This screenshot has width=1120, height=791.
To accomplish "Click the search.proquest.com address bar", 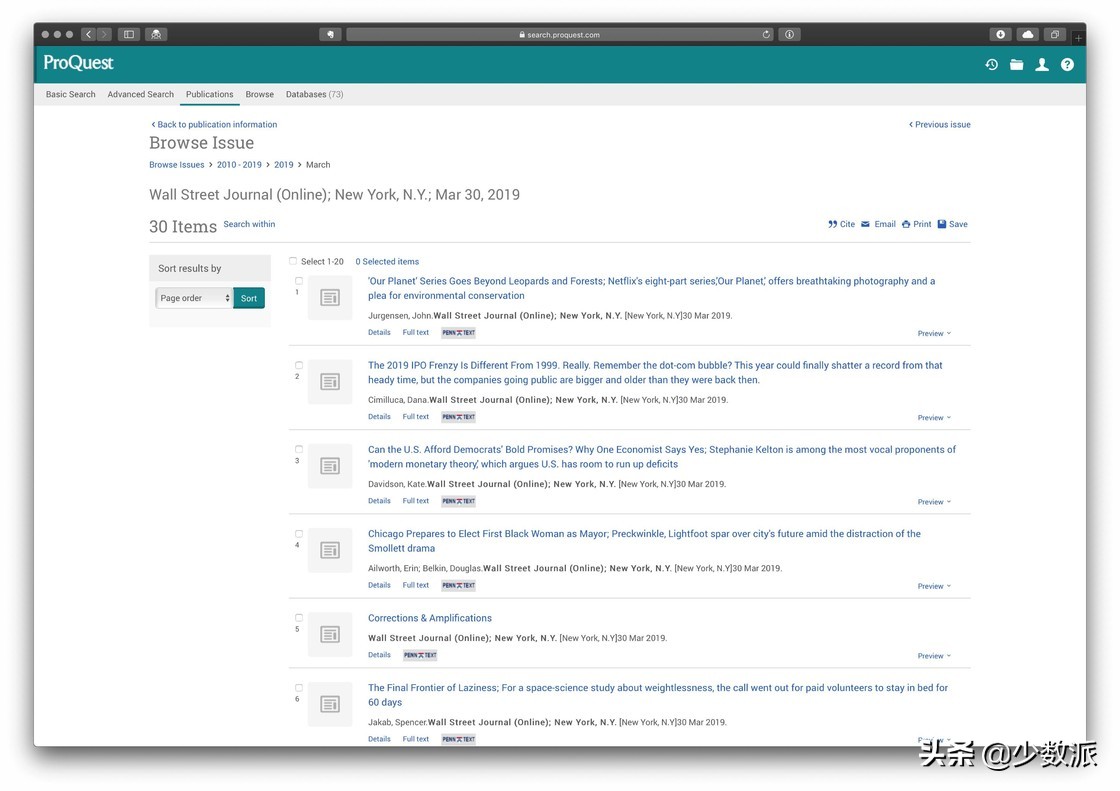I will [x=559, y=34].
